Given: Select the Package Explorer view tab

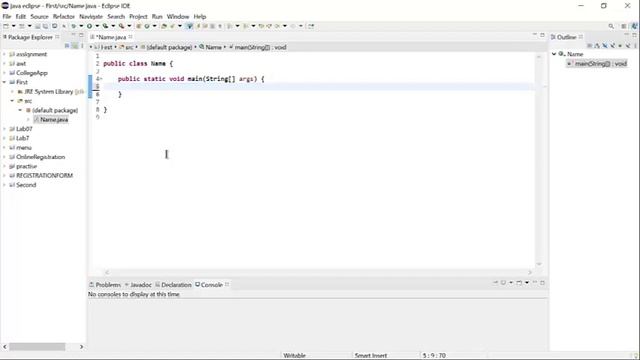Looking at the screenshot, I should [30, 37].
